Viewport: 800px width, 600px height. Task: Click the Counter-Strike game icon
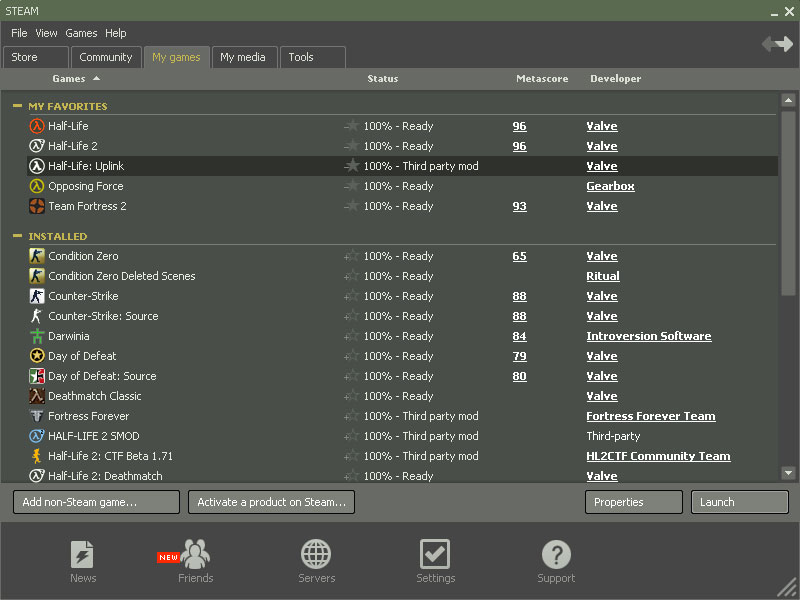coord(37,296)
